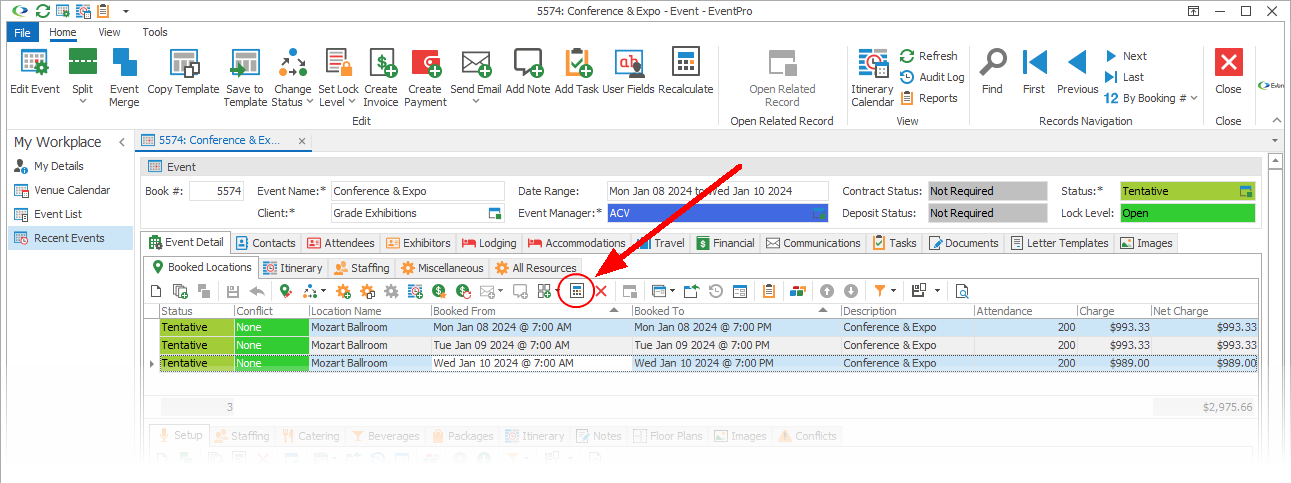This screenshot has height=483, width=1291.
Task: Open the Lodging tab
Action: point(489,243)
